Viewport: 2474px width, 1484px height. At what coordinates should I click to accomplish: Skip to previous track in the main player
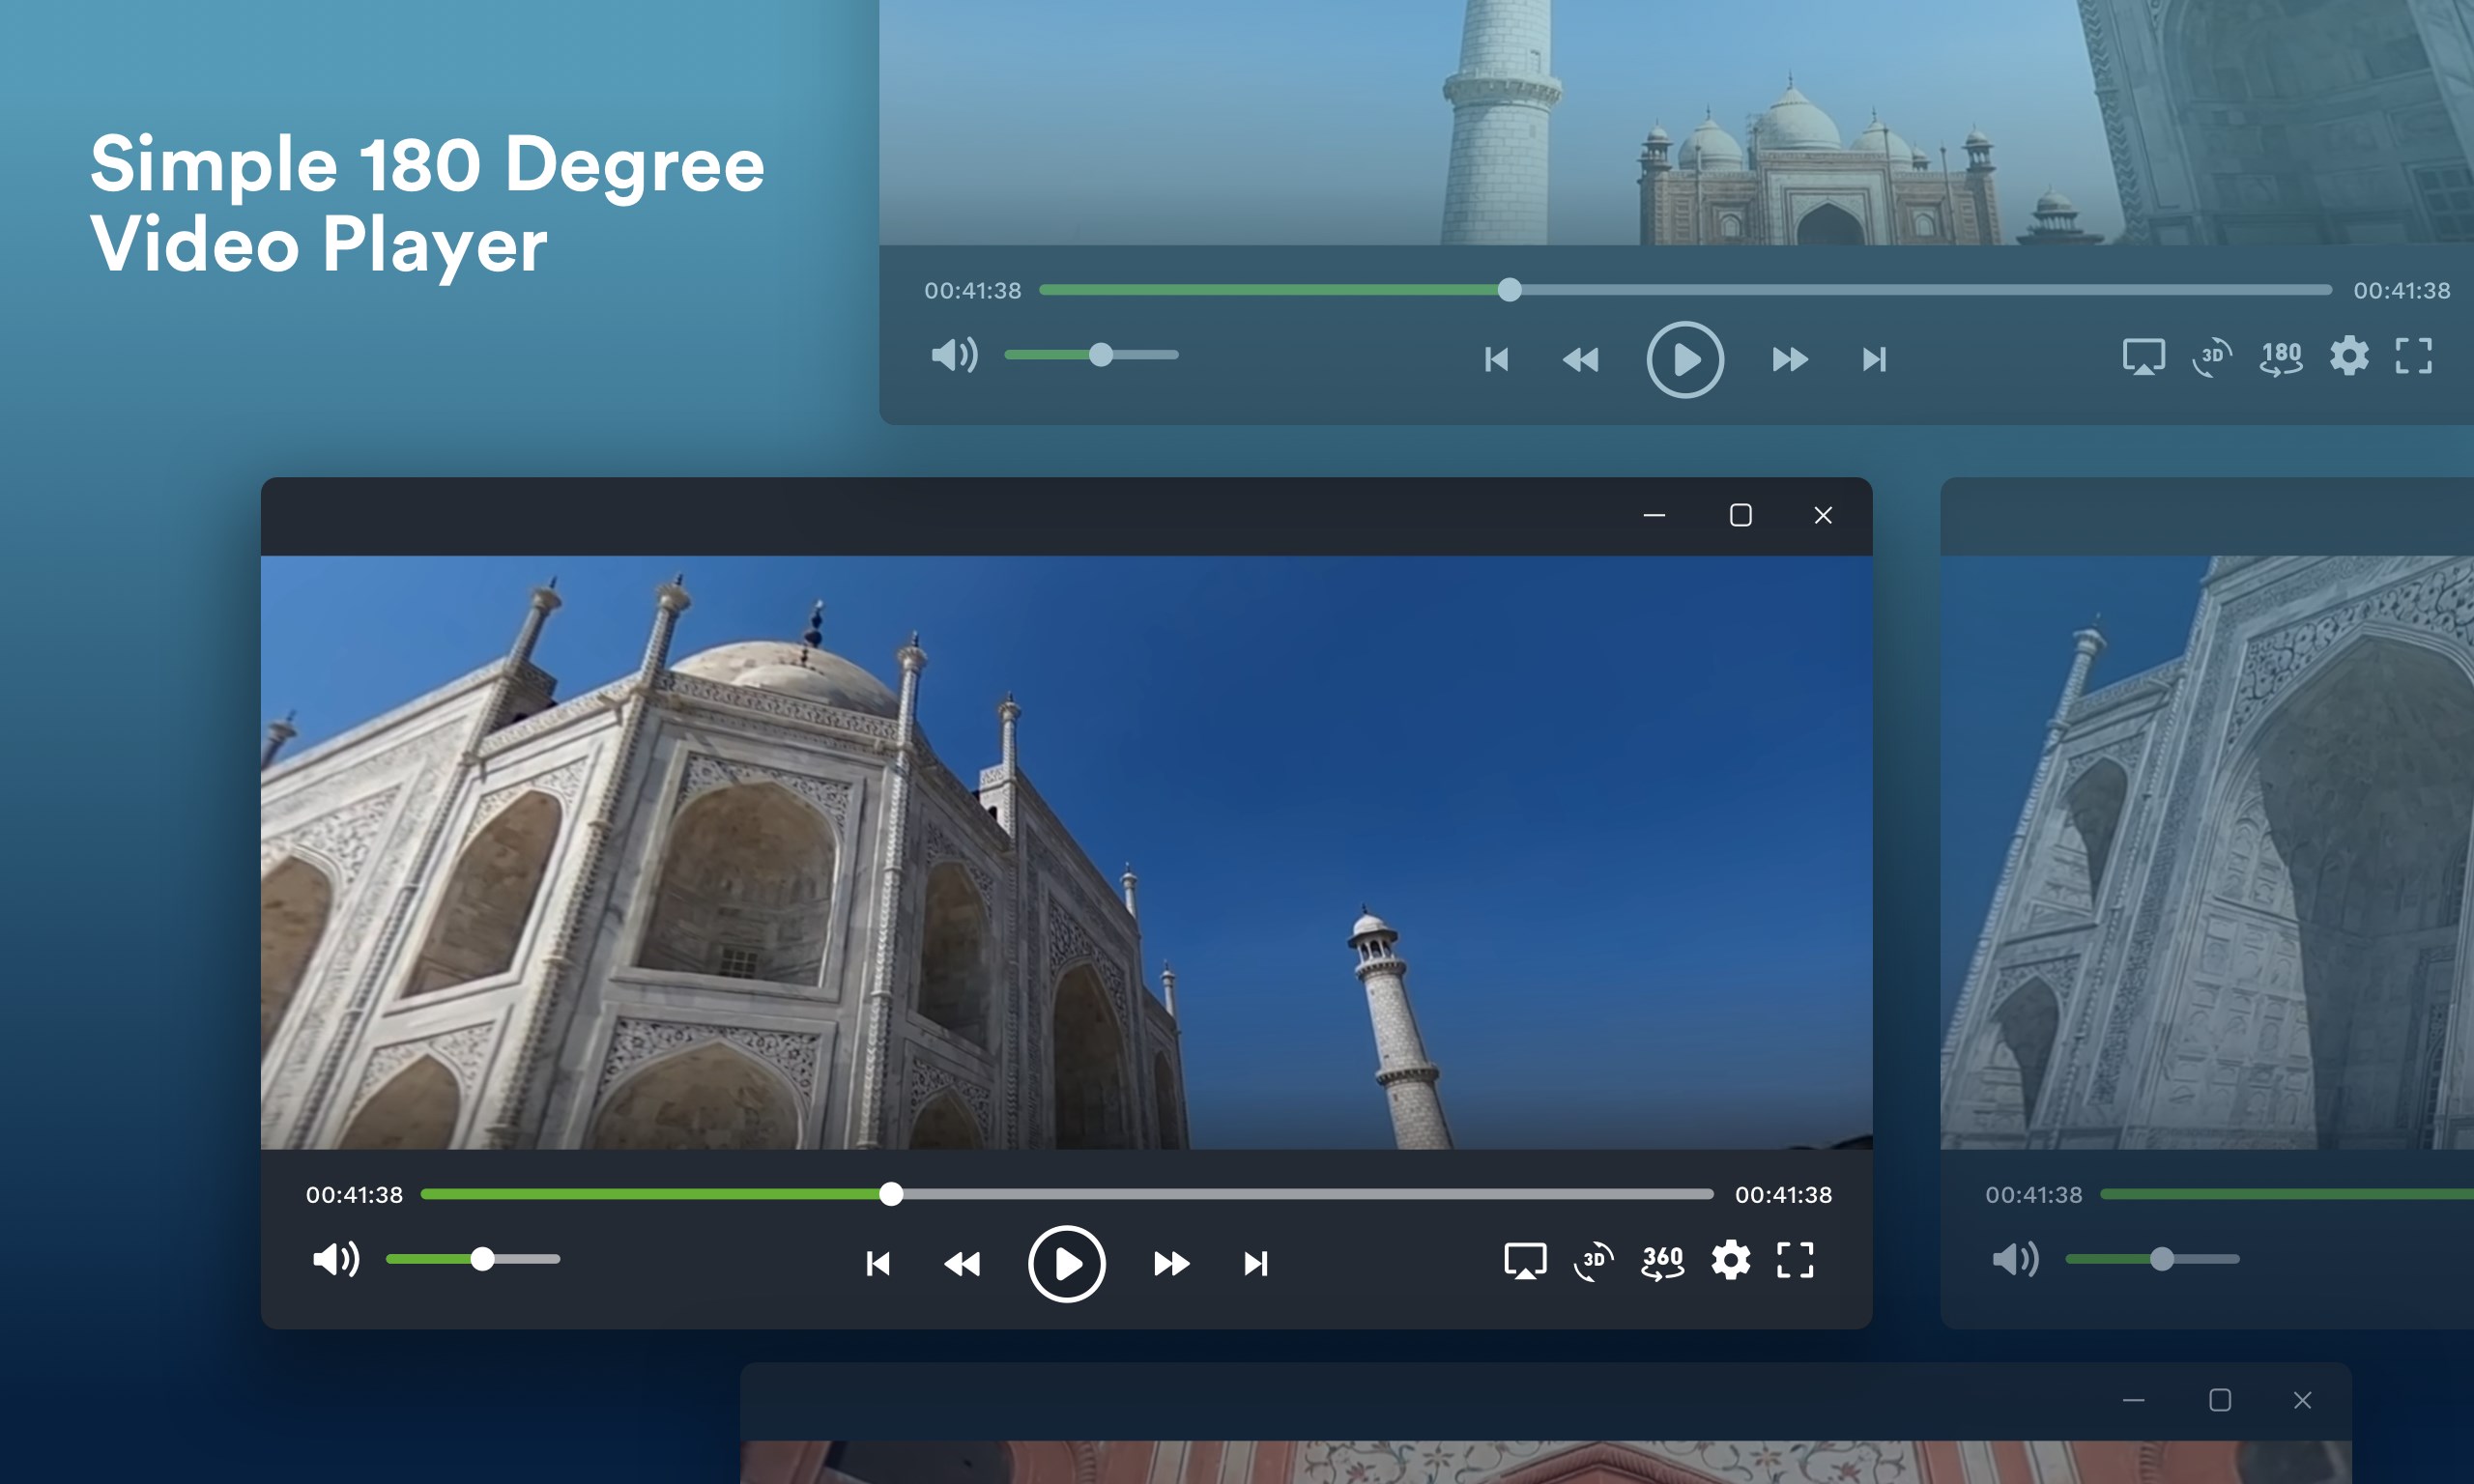(878, 1264)
